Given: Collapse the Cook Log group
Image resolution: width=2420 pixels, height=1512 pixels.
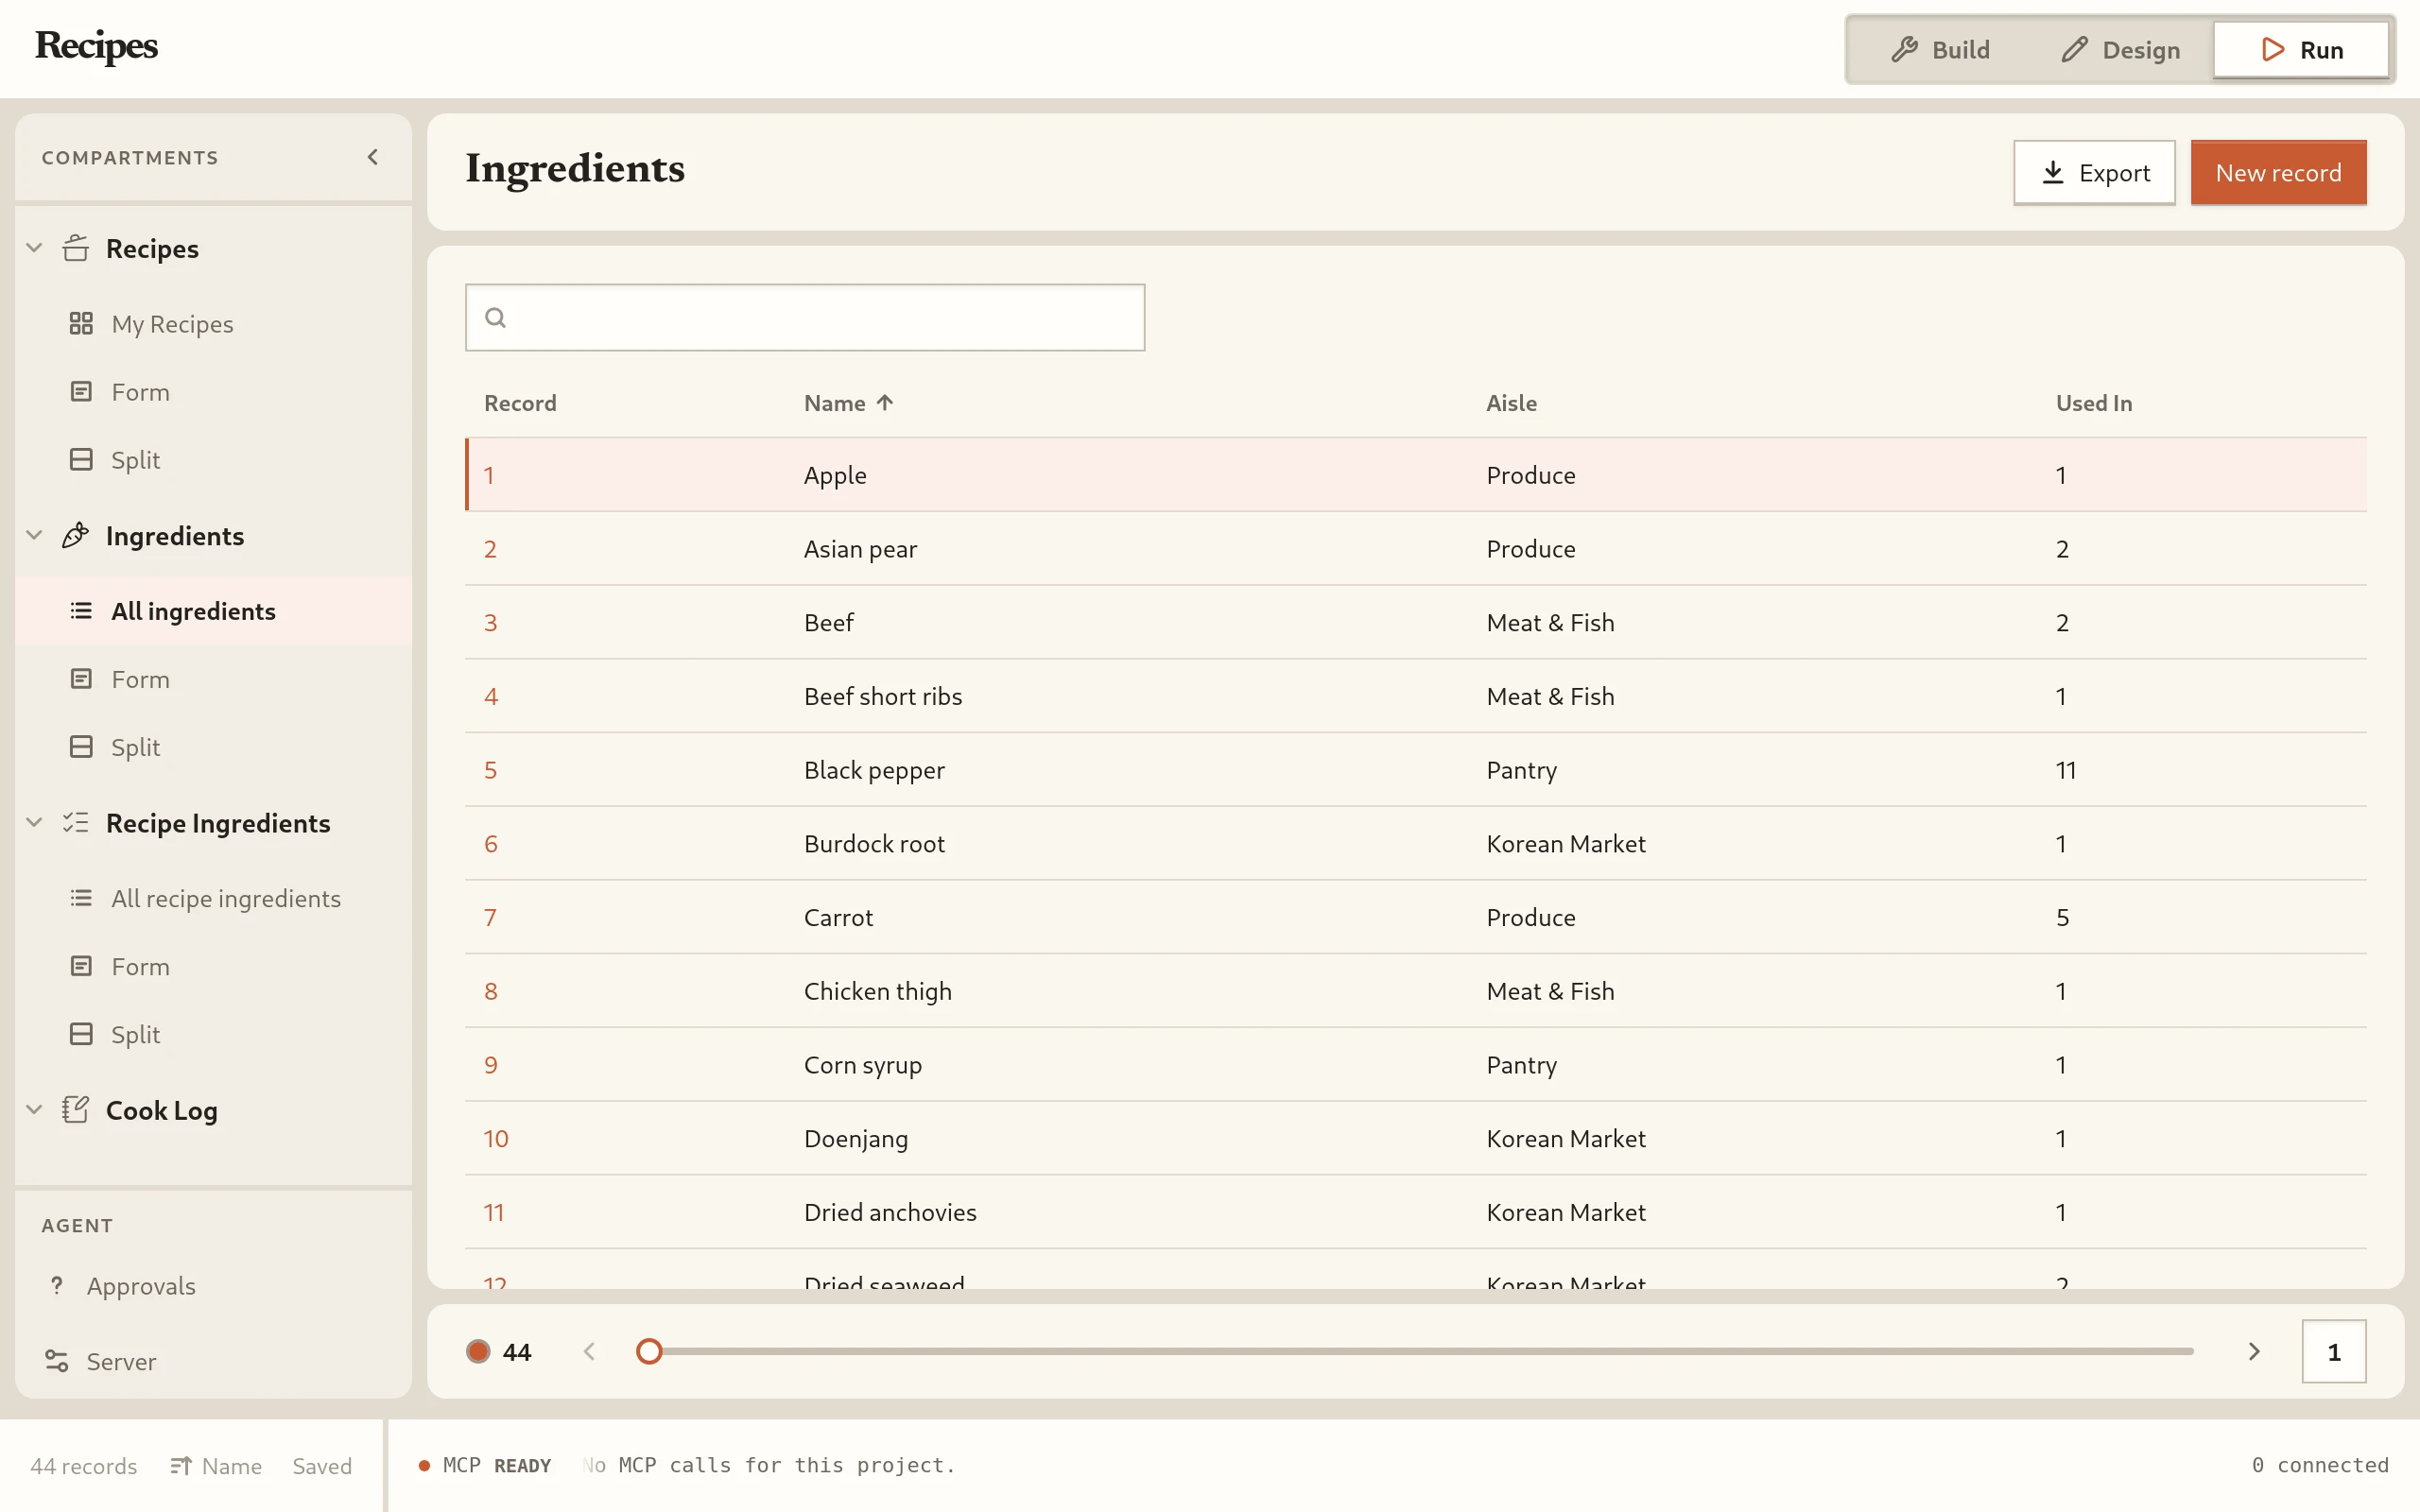Looking at the screenshot, I should pyautogui.click(x=34, y=1110).
